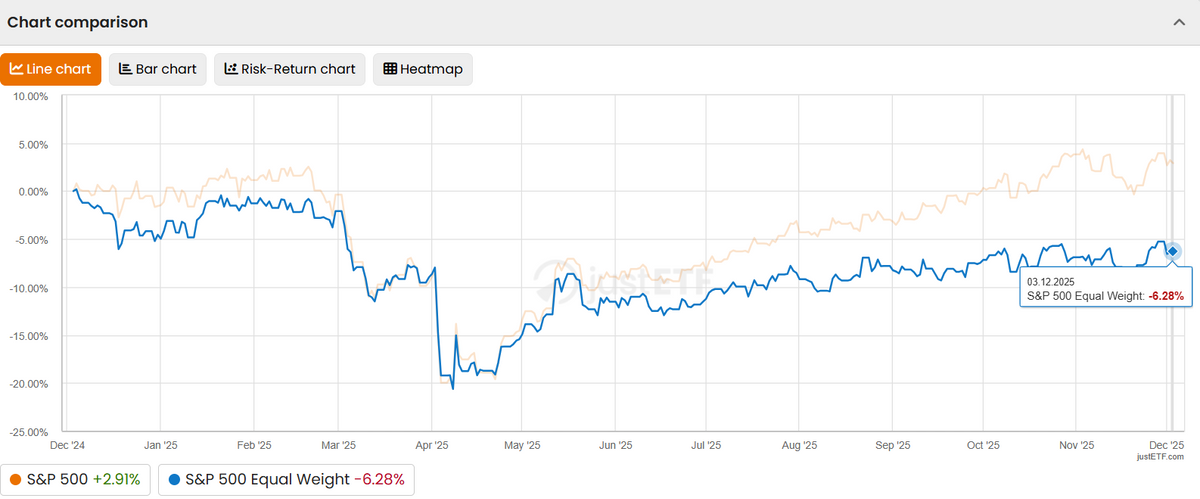Click the orange S&P 500 legend dot
1200x499 pixels.
point(16,480)
